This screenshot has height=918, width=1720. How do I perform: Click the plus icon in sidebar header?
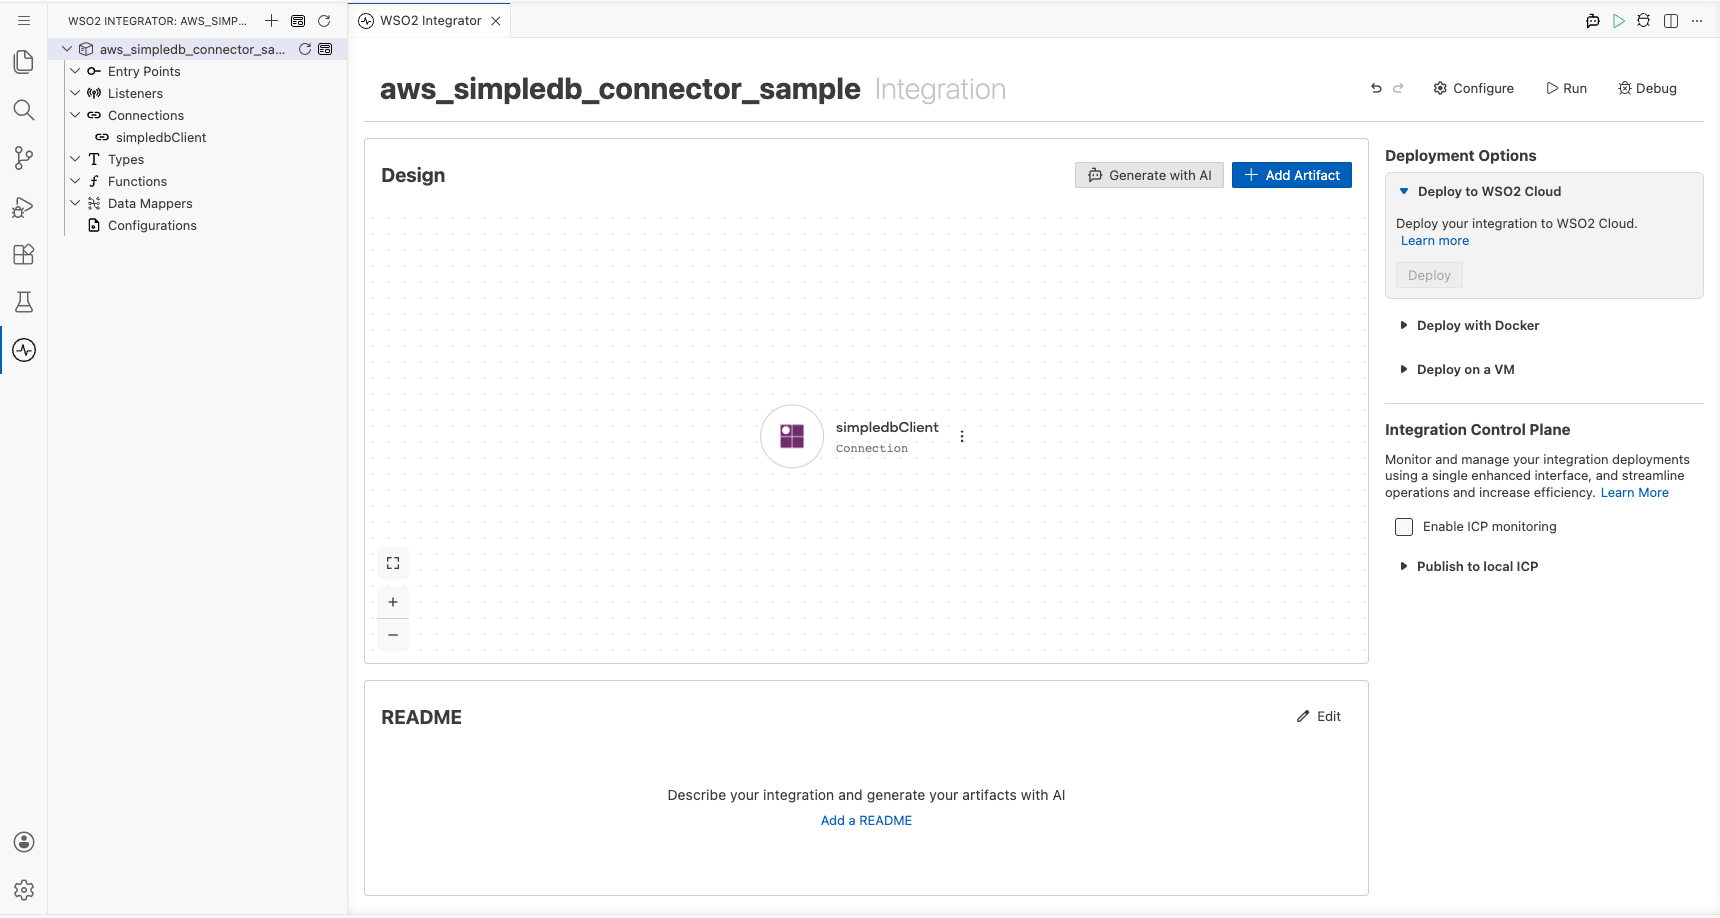click(x=271, y=21)
